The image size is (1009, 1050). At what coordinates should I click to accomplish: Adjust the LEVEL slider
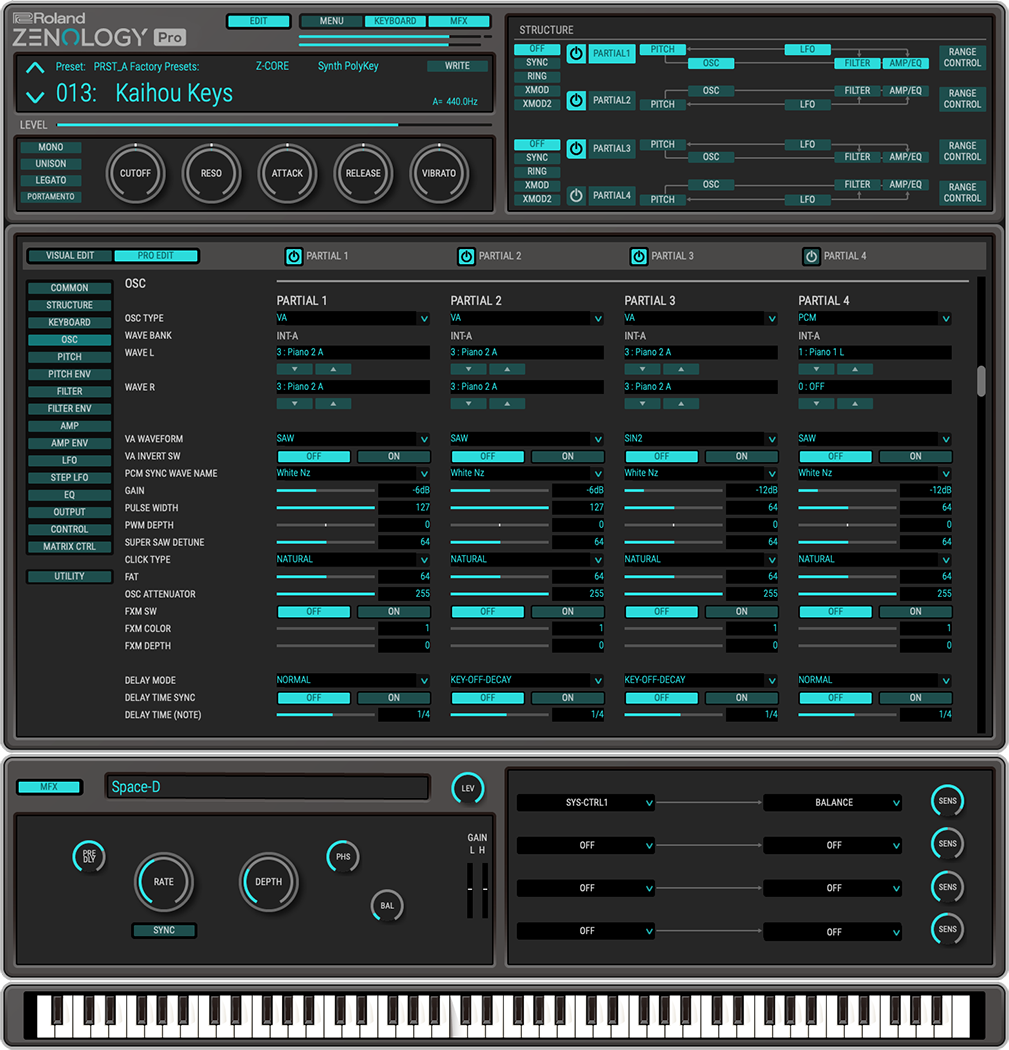pyautogui.click(x=275, y=125)
